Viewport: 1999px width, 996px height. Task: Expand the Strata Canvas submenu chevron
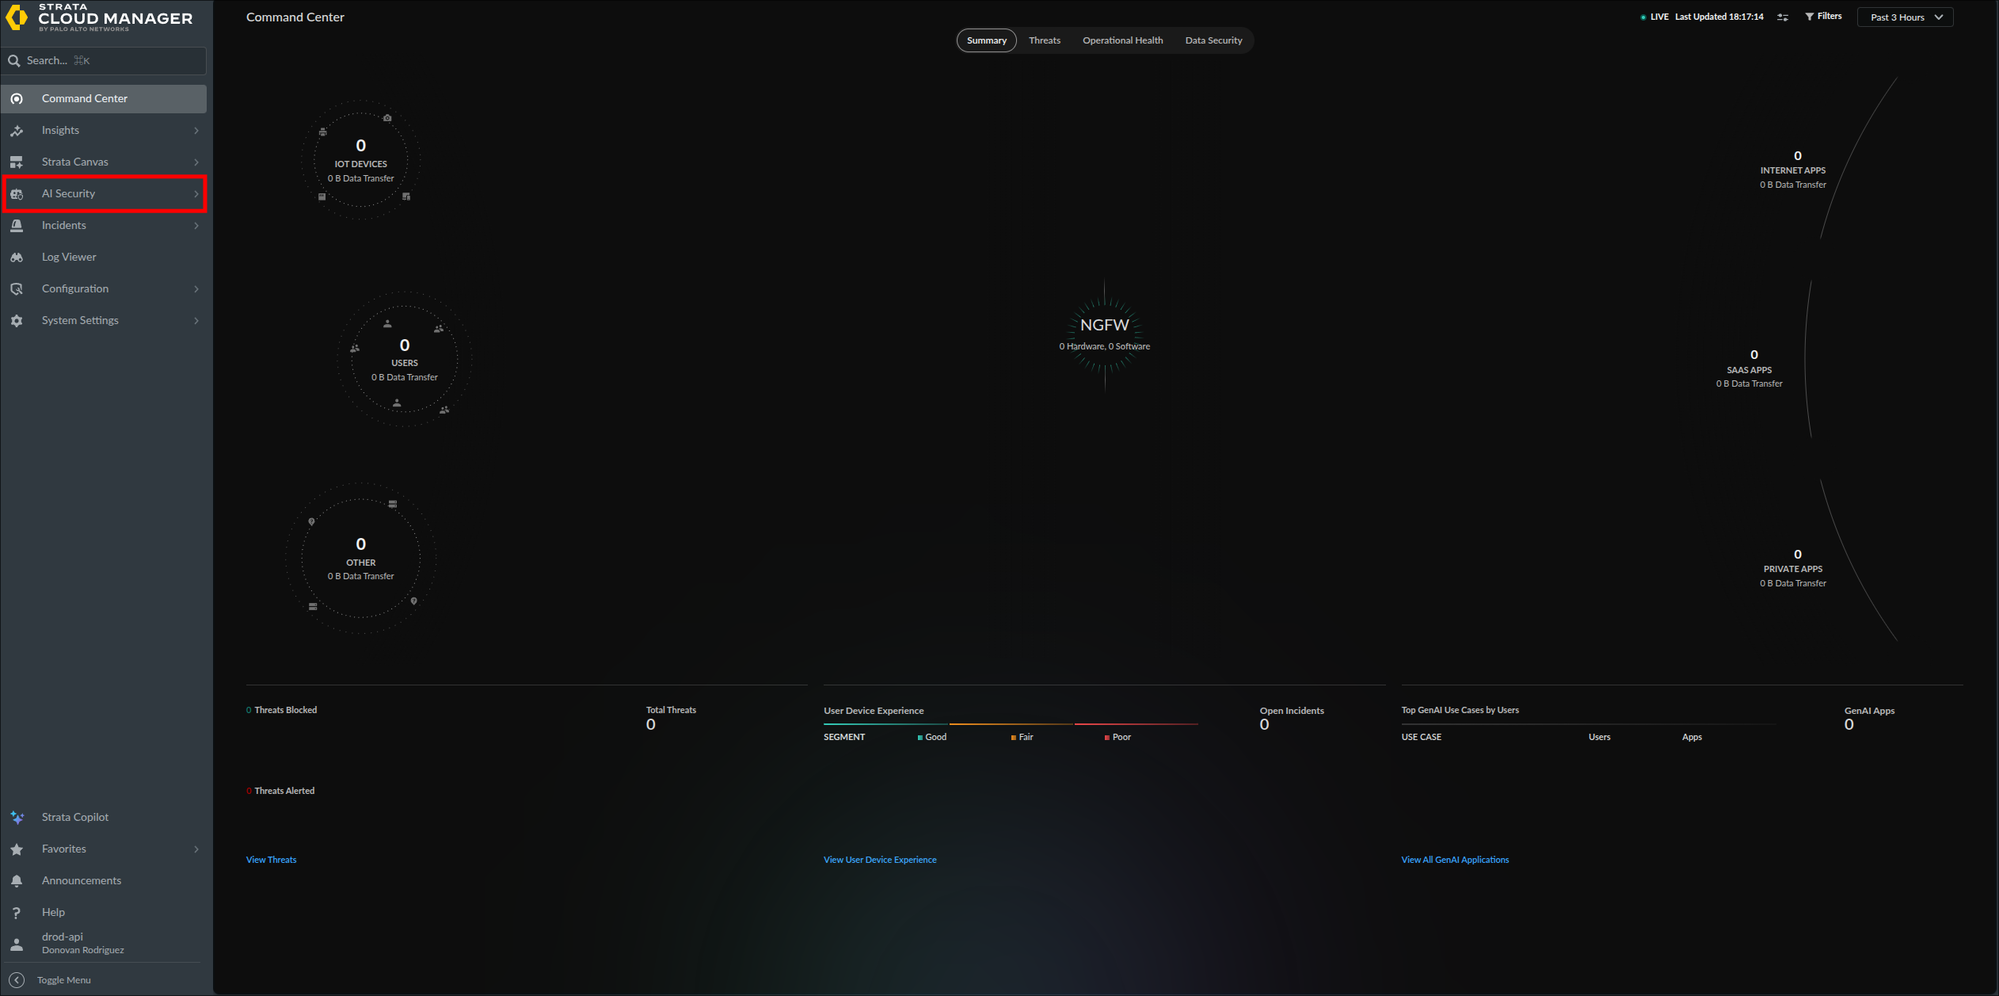click(196, 162)
